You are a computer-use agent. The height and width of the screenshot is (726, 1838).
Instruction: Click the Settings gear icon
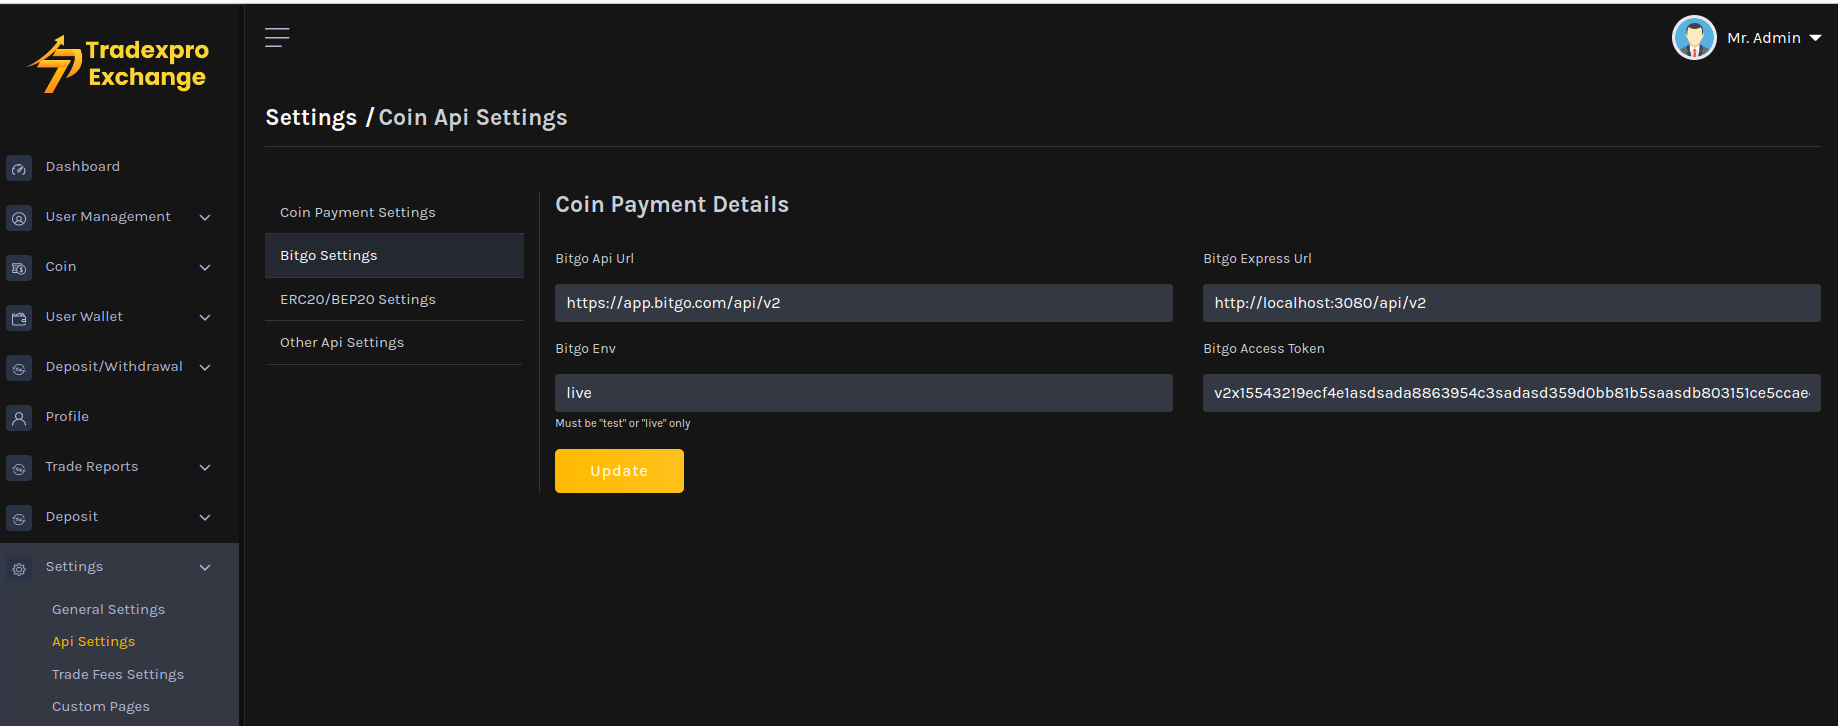19,568
